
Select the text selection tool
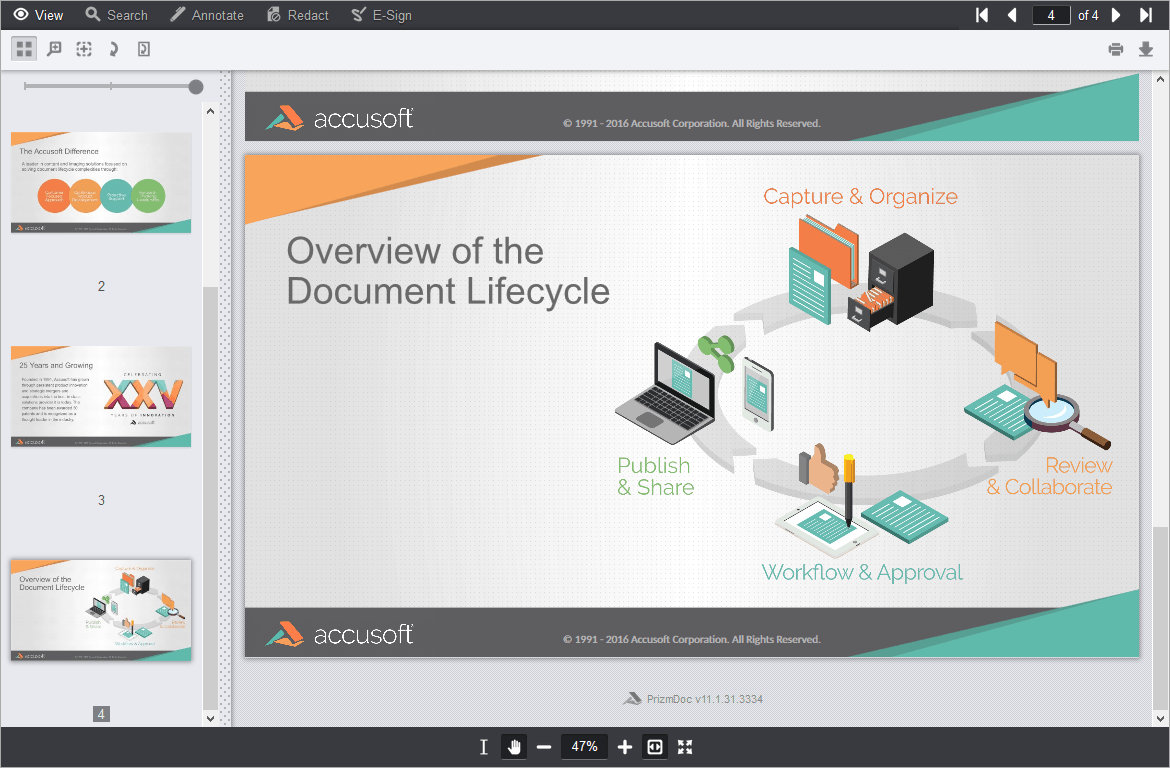483,746
